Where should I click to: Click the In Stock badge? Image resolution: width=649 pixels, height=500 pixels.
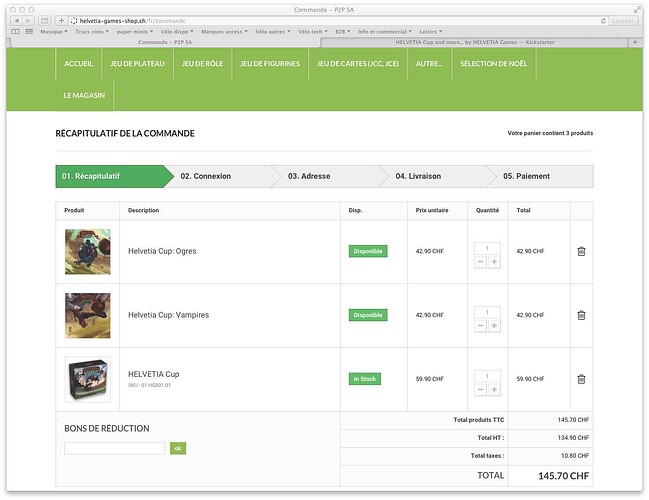[x=365, y=379]
